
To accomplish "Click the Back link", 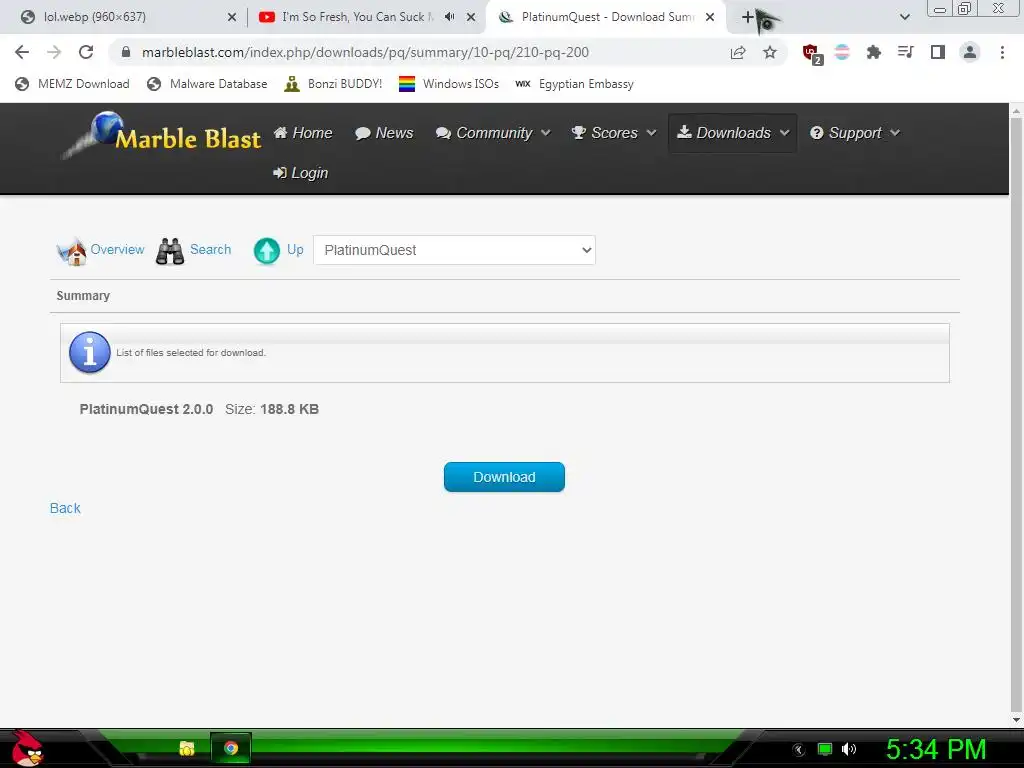I will pyautogui.click(x=65, y=508).
